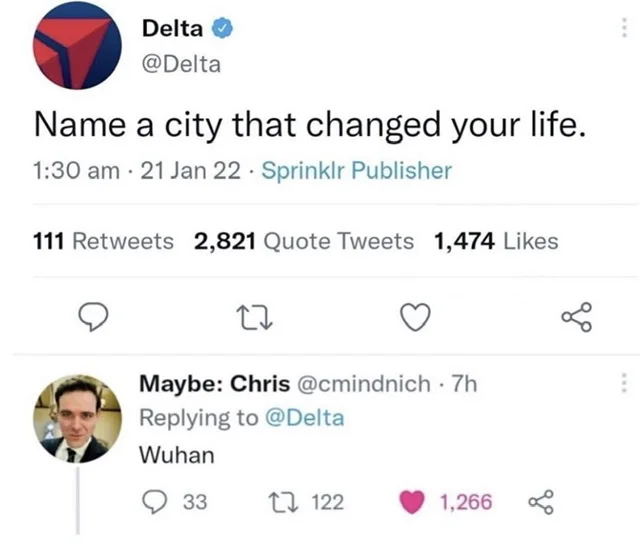
Task: Click the @Delta mention in Replying to
Action: (303, 418)
